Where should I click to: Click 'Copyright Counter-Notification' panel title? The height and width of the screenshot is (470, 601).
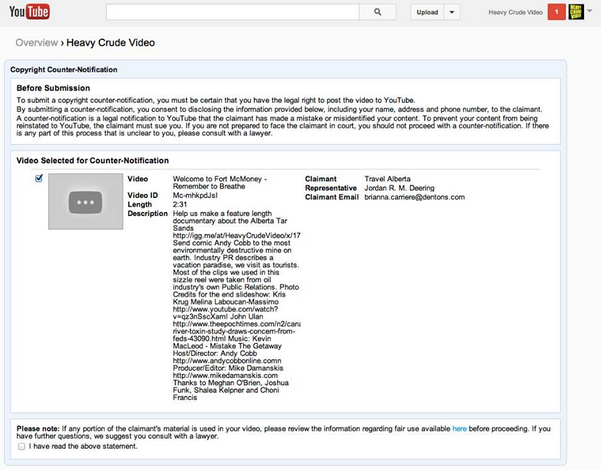coord(64,69)
